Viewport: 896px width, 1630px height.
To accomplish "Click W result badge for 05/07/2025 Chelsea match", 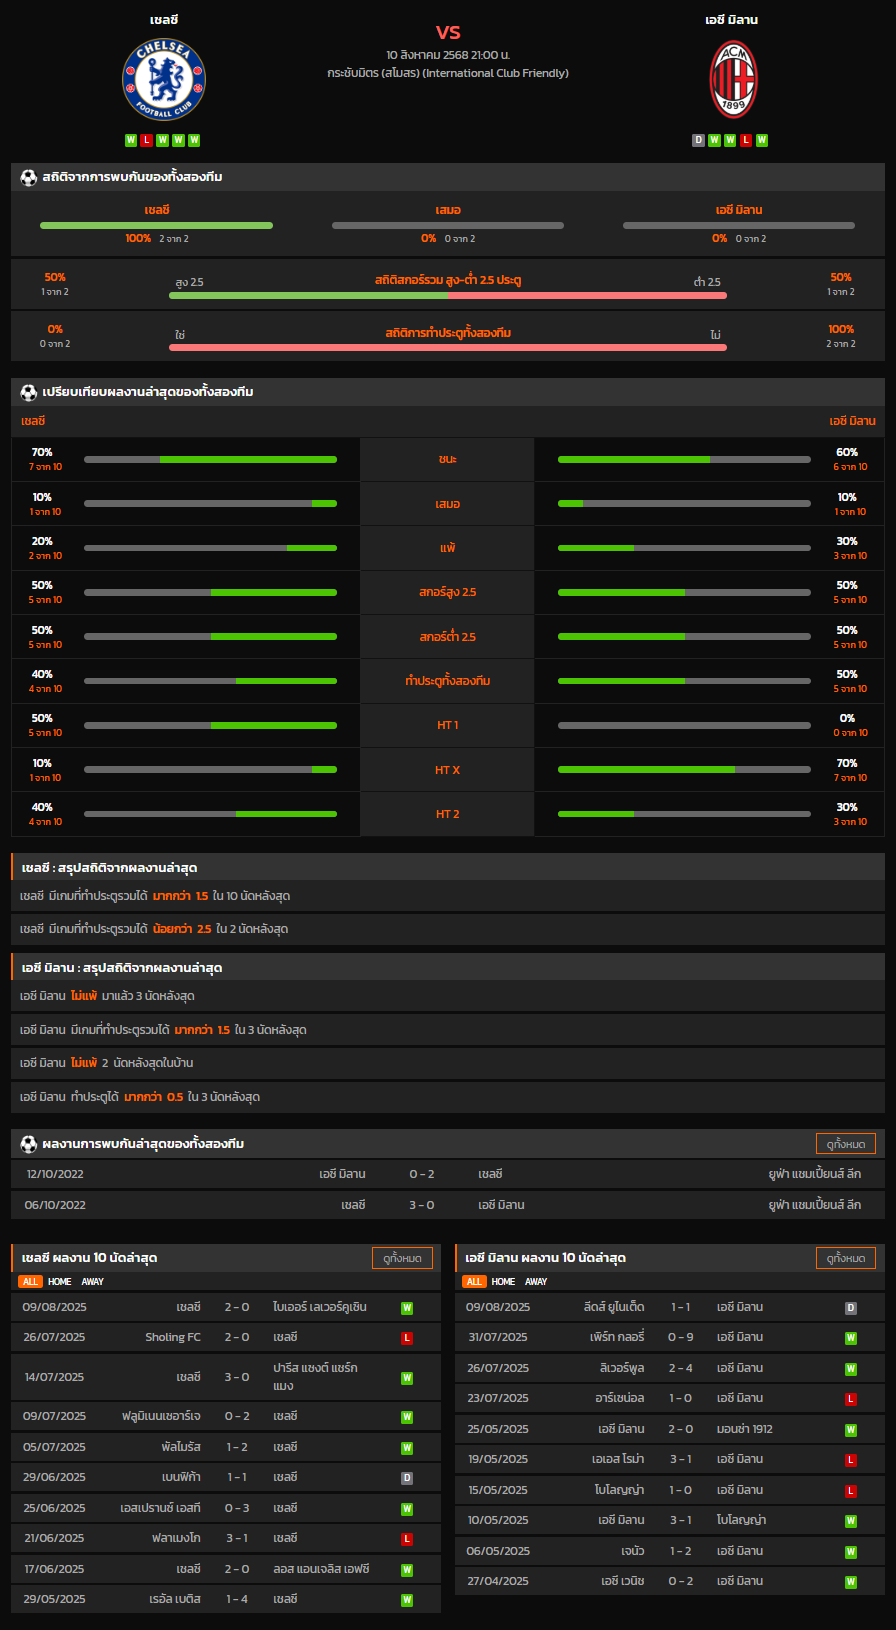I will point(407,1448).
